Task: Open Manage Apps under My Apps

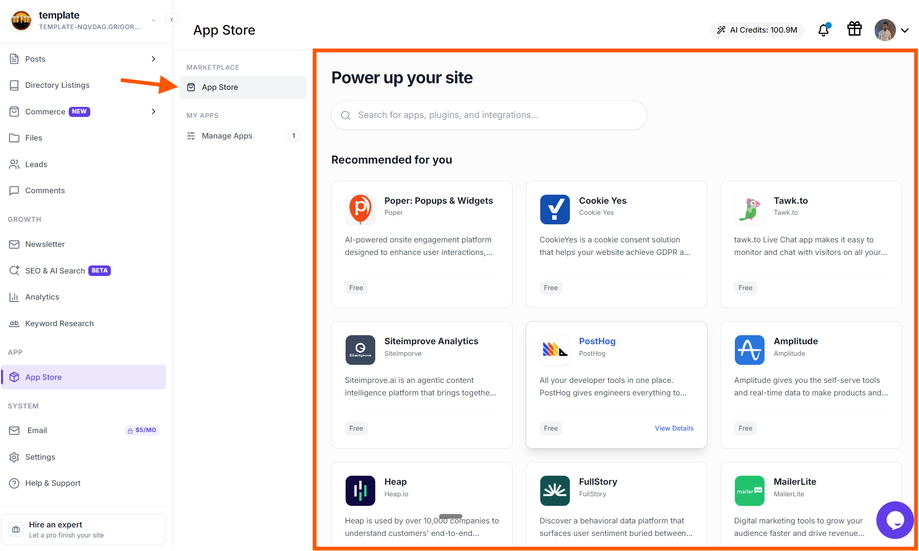Action: [227, 136]
